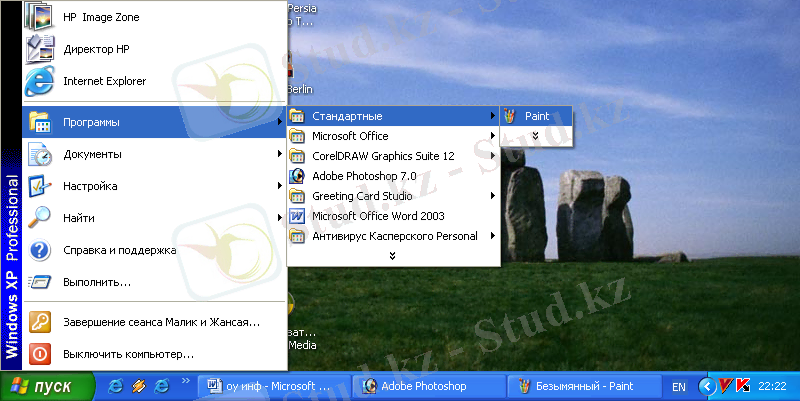
Task: Open Paint from the Стандартные submenu
Action: 536,116
